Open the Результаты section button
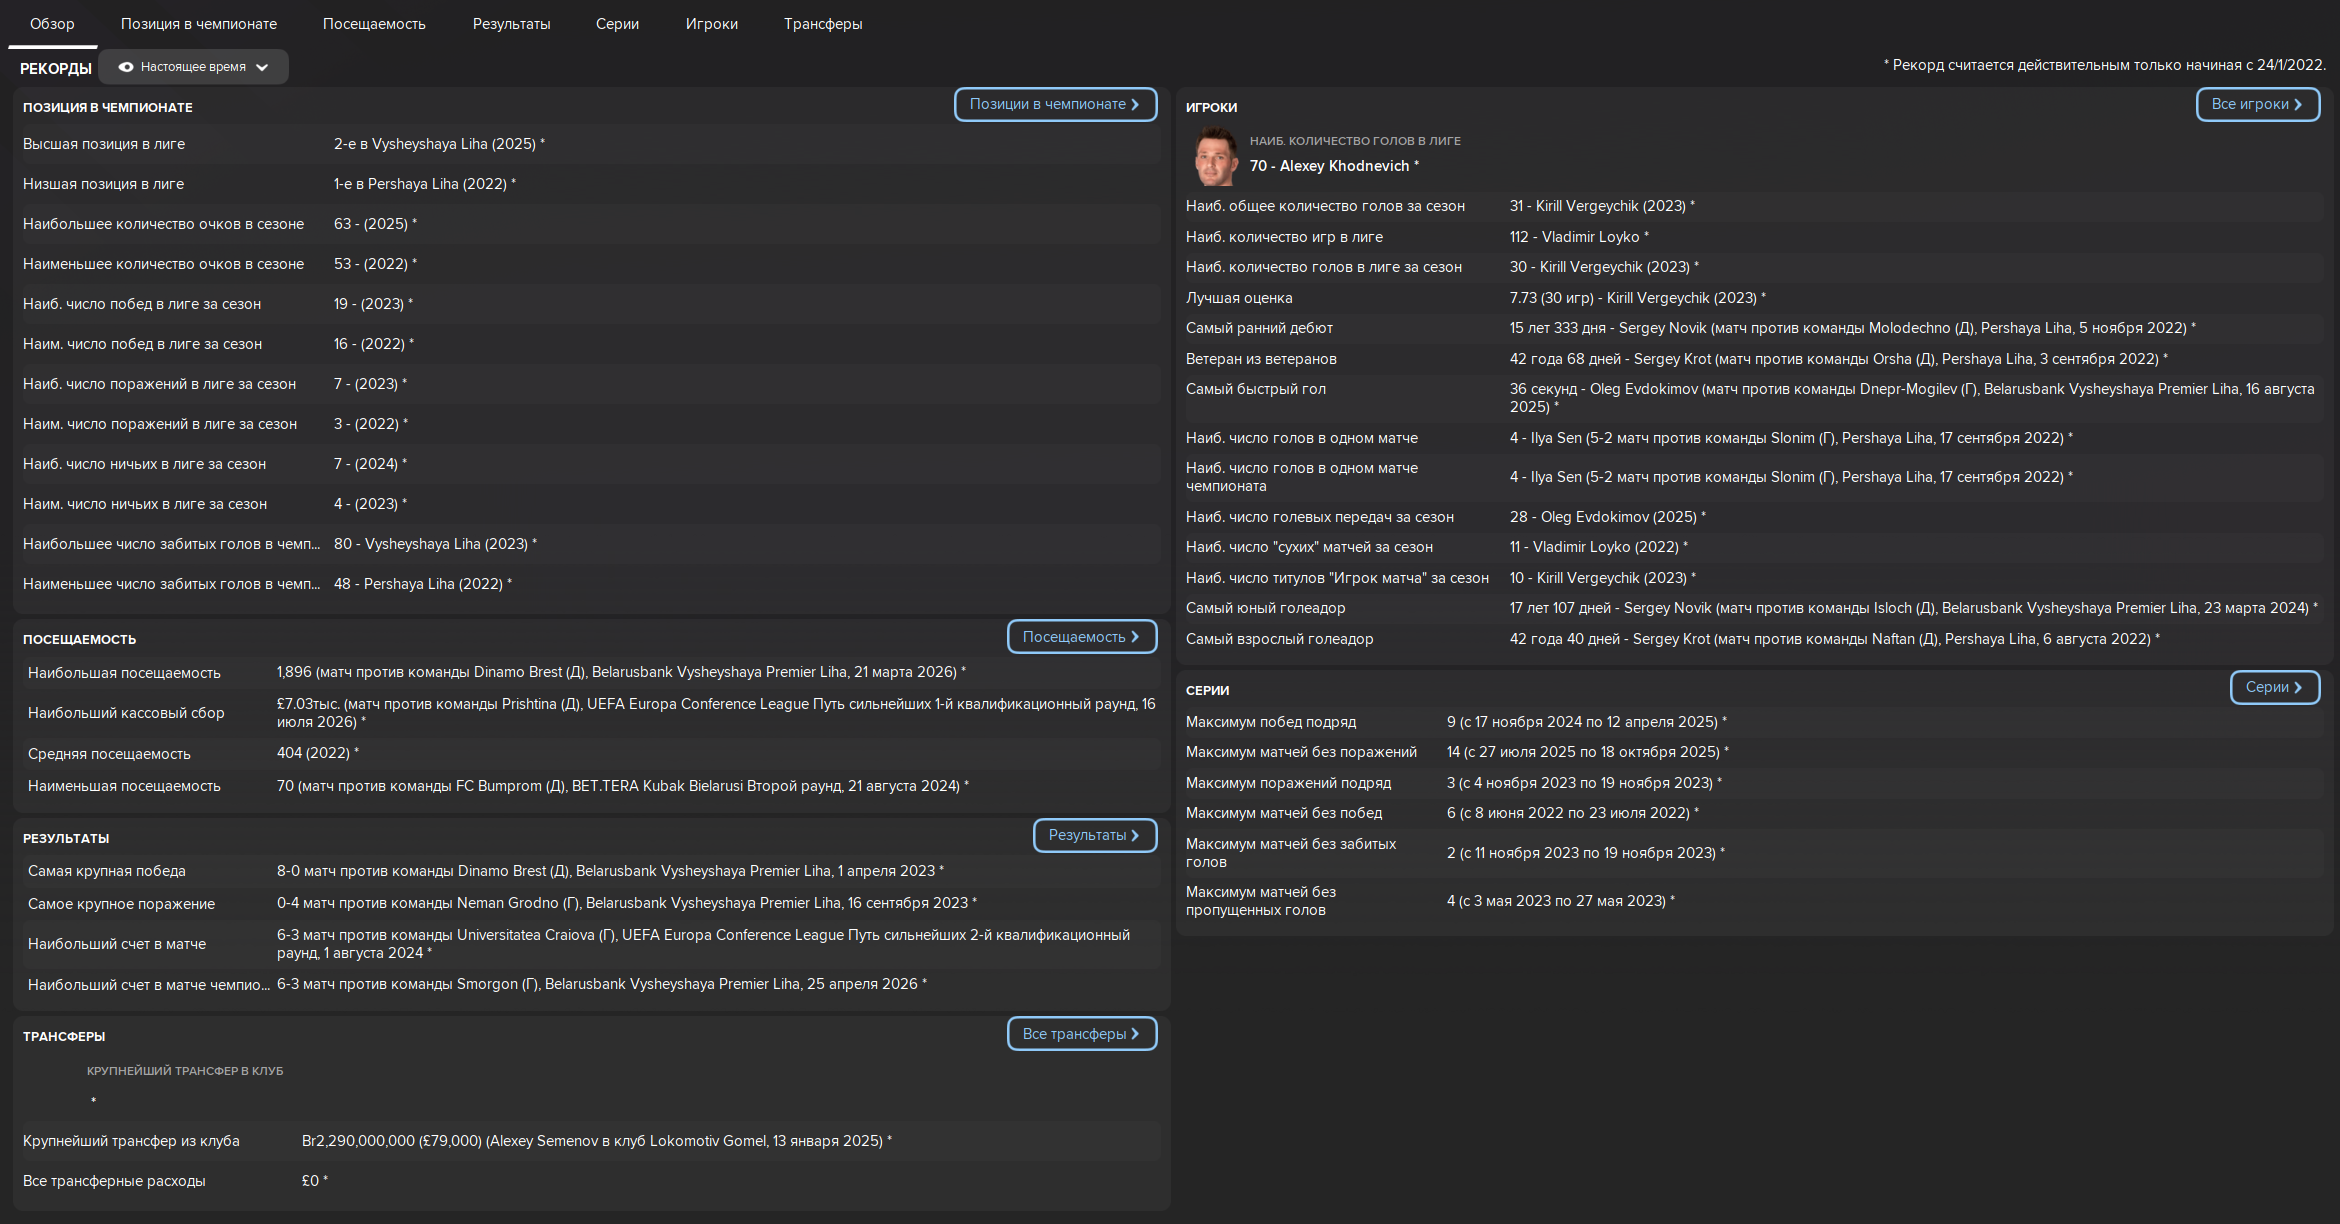Viewport: 2340px width, 1224px height. (1095, 835)
